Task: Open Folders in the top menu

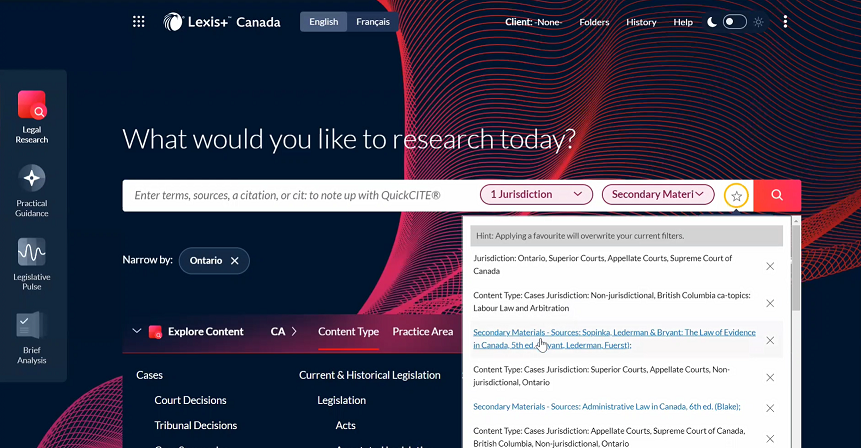Action: pyautogui.click(x=594, y=22)
